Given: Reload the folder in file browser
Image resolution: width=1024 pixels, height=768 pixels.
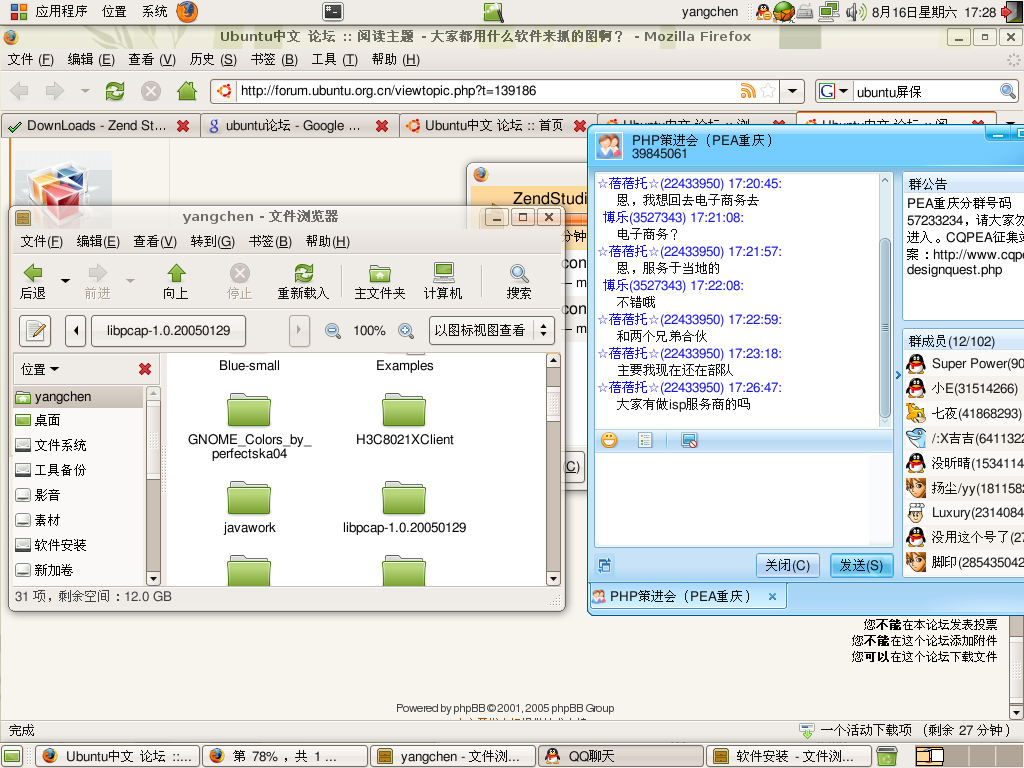Looking at the screenshot, I should click(303, 281).
